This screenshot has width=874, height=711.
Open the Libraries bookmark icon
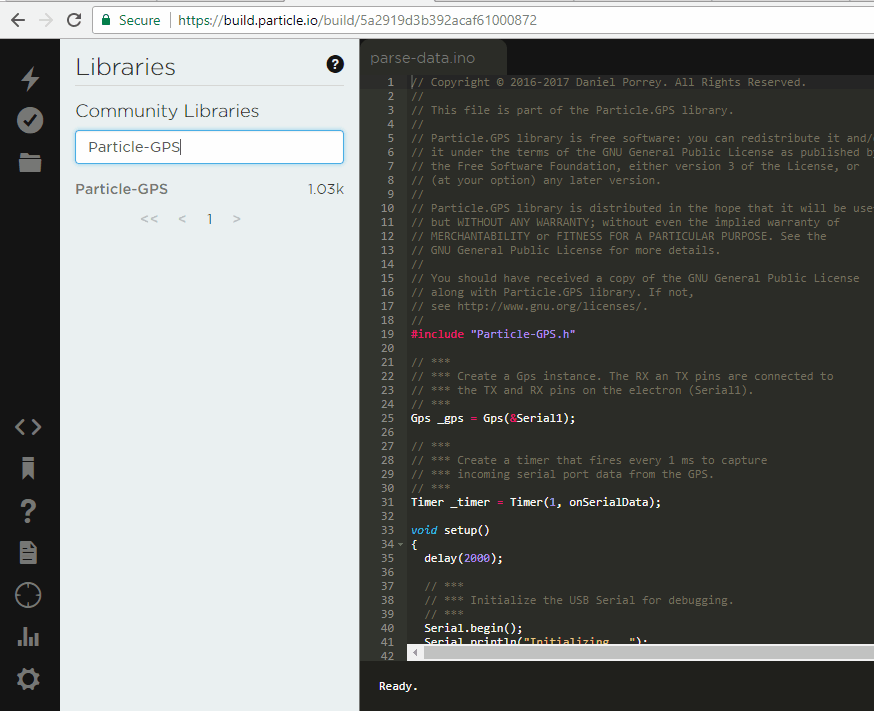(28, 468)
